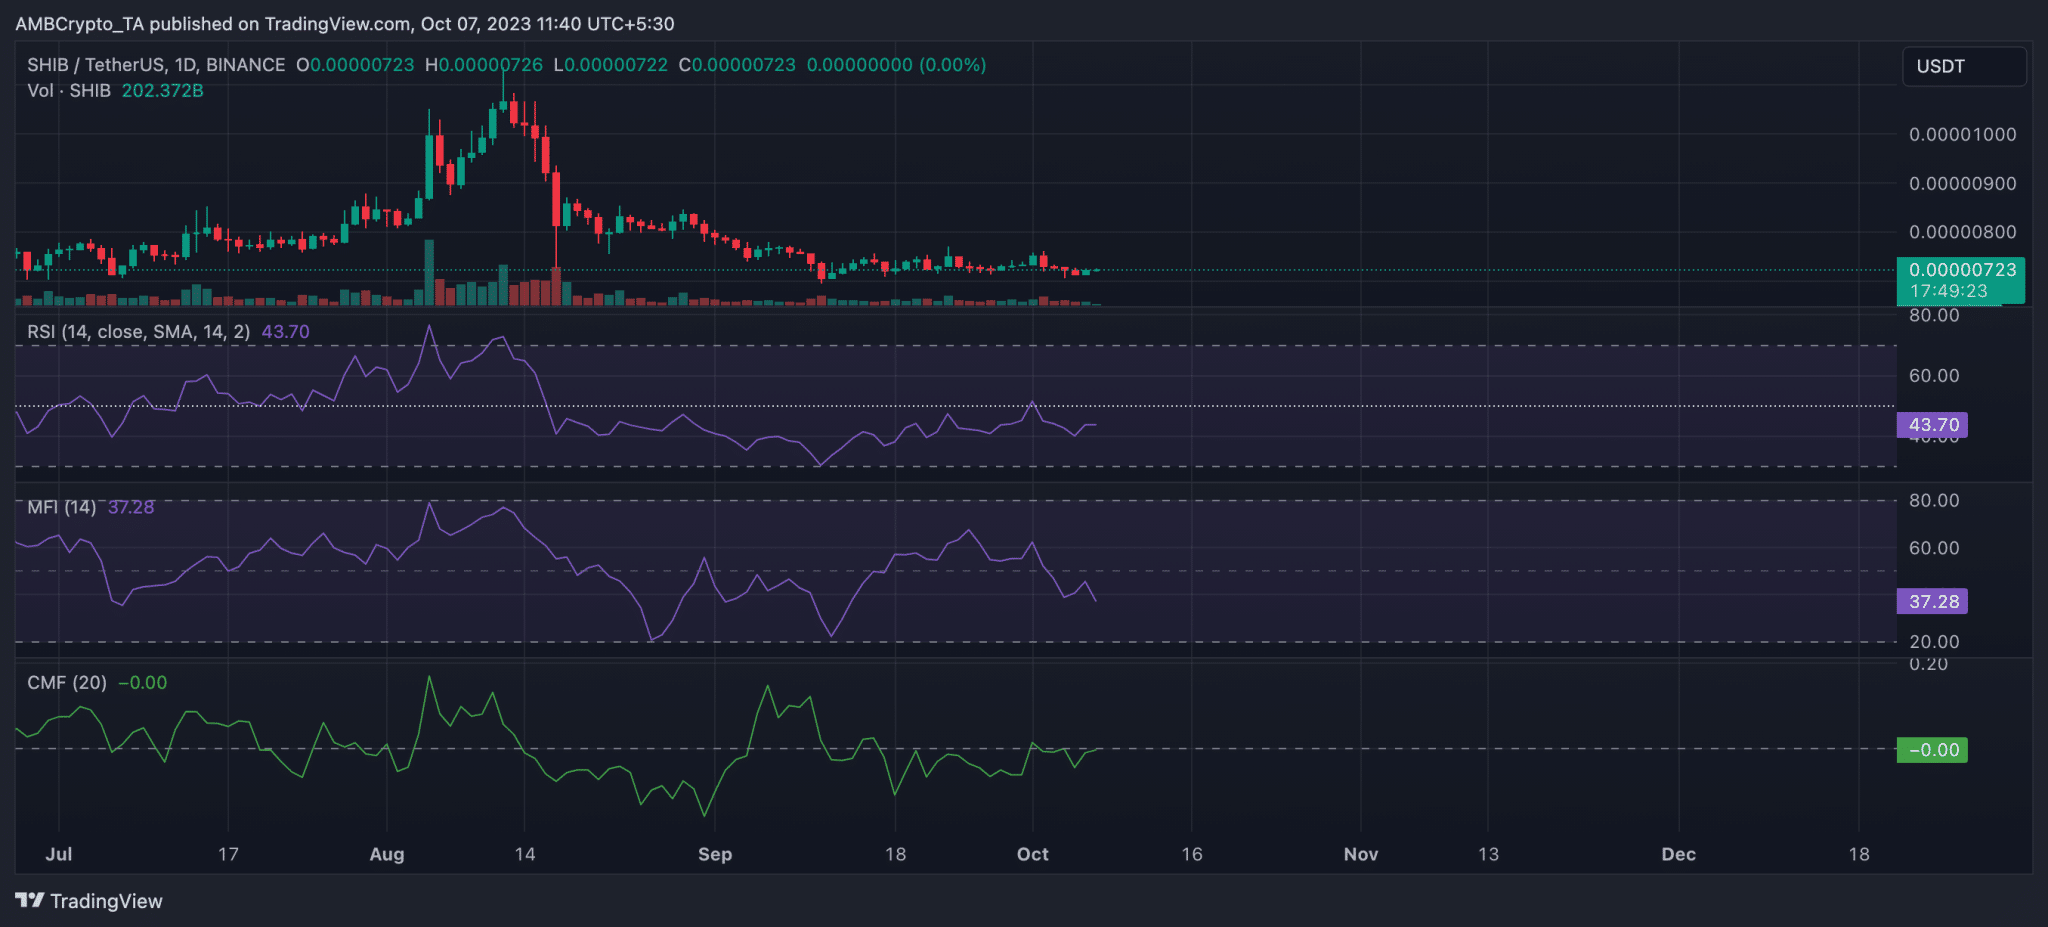Toggle the CMF value badge -0.00
Screen dimensions: 2048x927
[1932, 749]
